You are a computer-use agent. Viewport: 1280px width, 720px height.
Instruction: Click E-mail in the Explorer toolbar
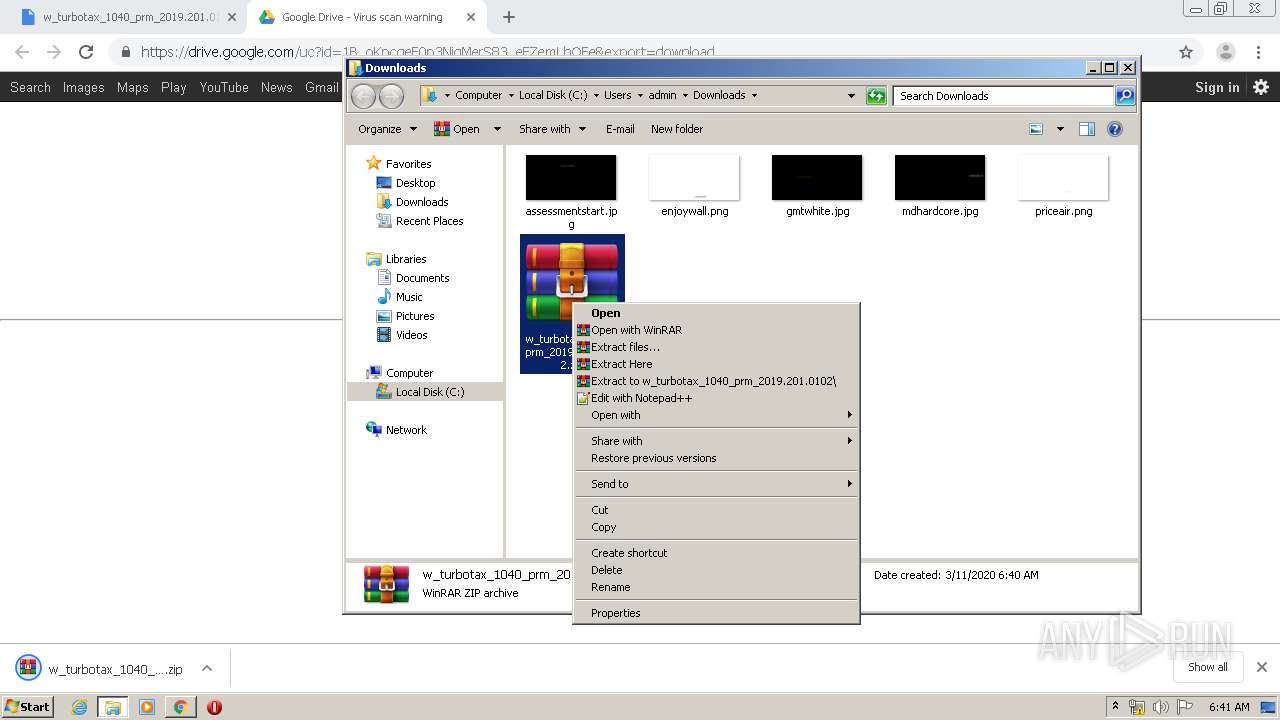620,129
